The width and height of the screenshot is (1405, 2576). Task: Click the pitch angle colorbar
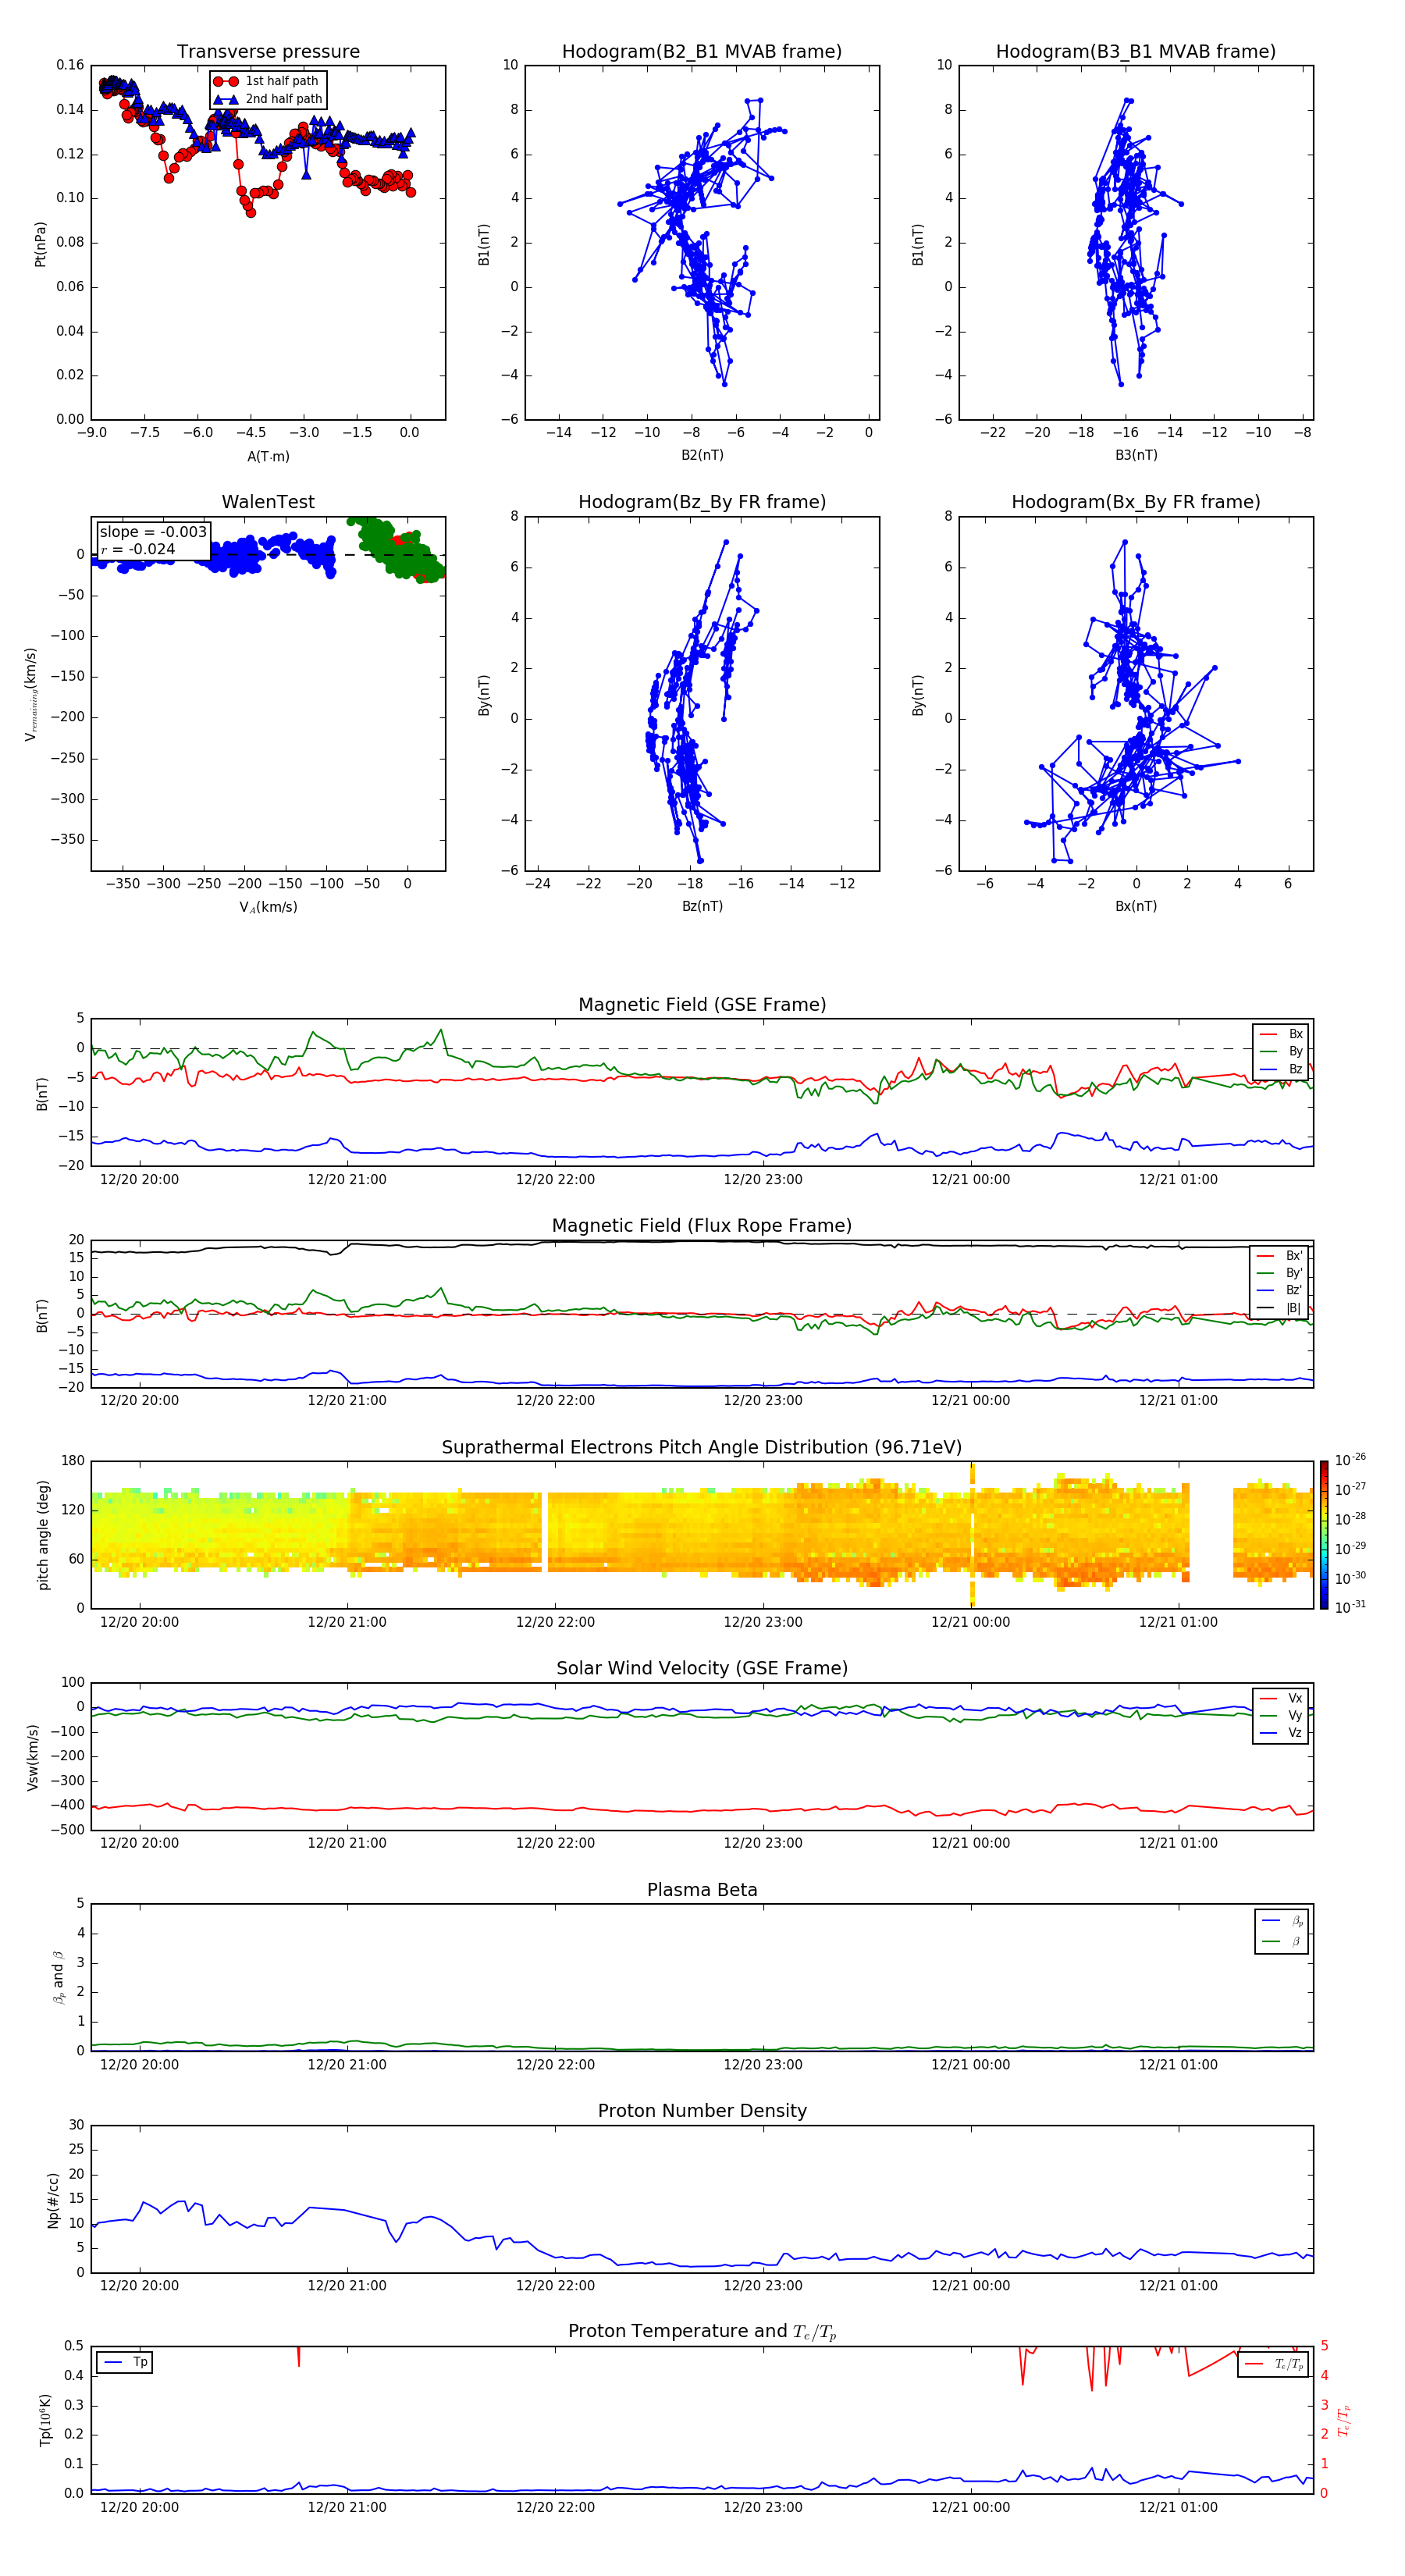(x=1324, y=1535)
